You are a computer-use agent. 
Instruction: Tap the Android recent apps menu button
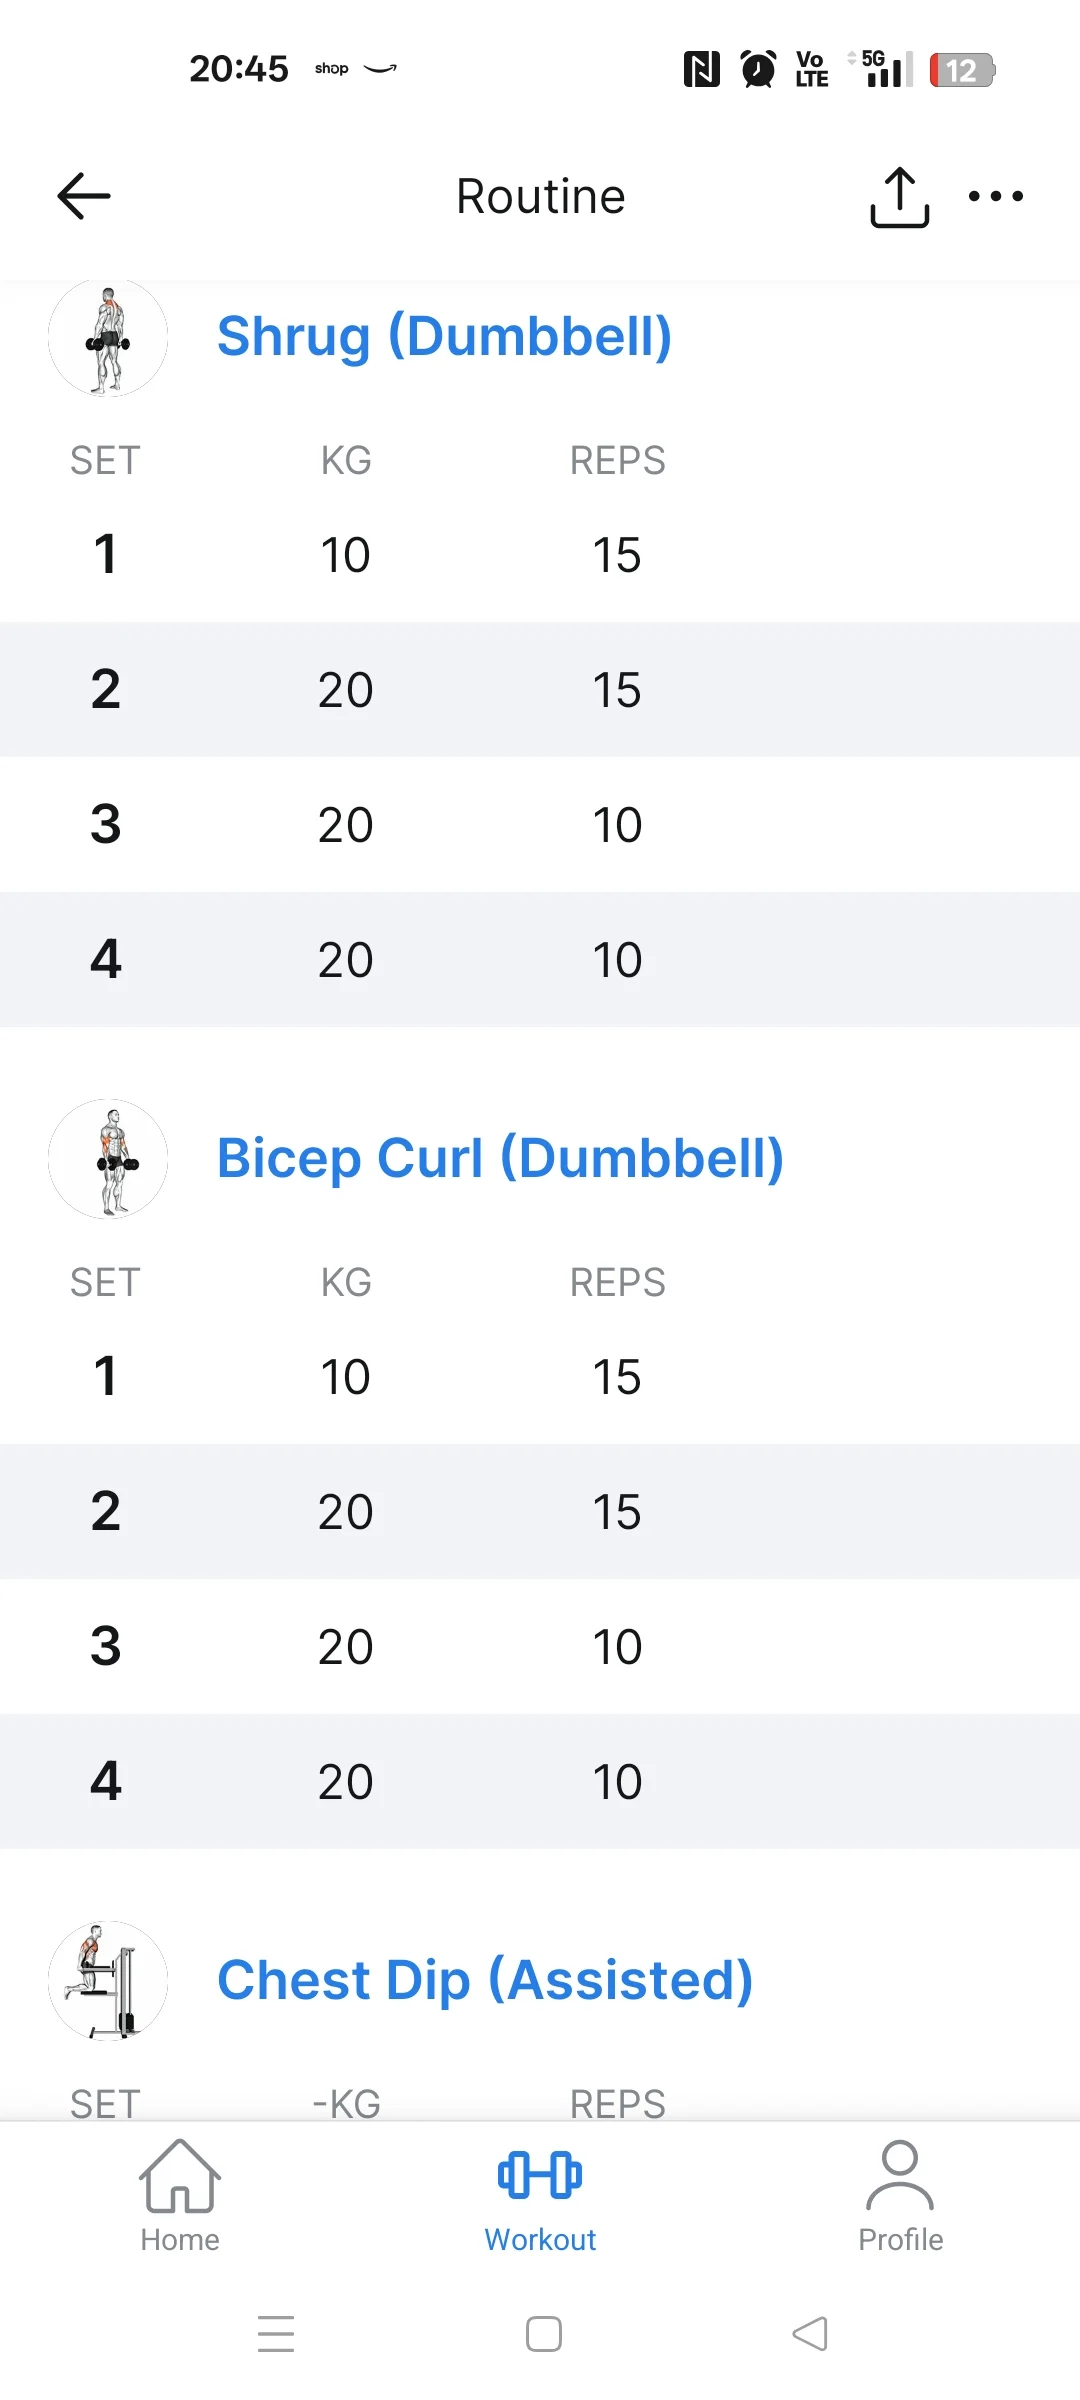[x=276, y=2334]
